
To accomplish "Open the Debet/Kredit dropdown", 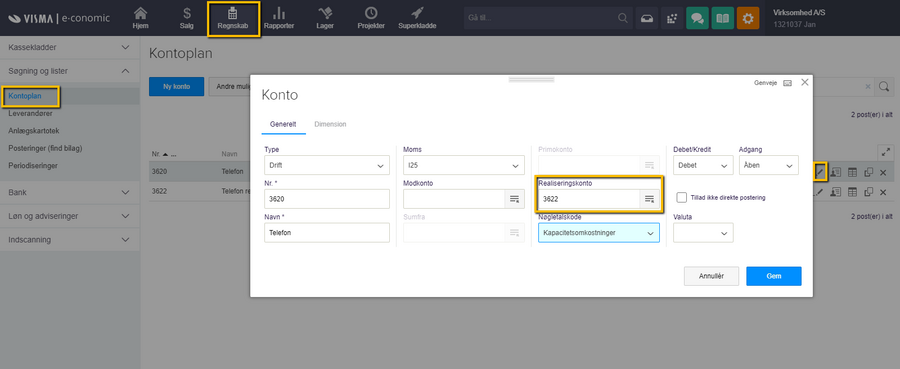I will 703,165.
